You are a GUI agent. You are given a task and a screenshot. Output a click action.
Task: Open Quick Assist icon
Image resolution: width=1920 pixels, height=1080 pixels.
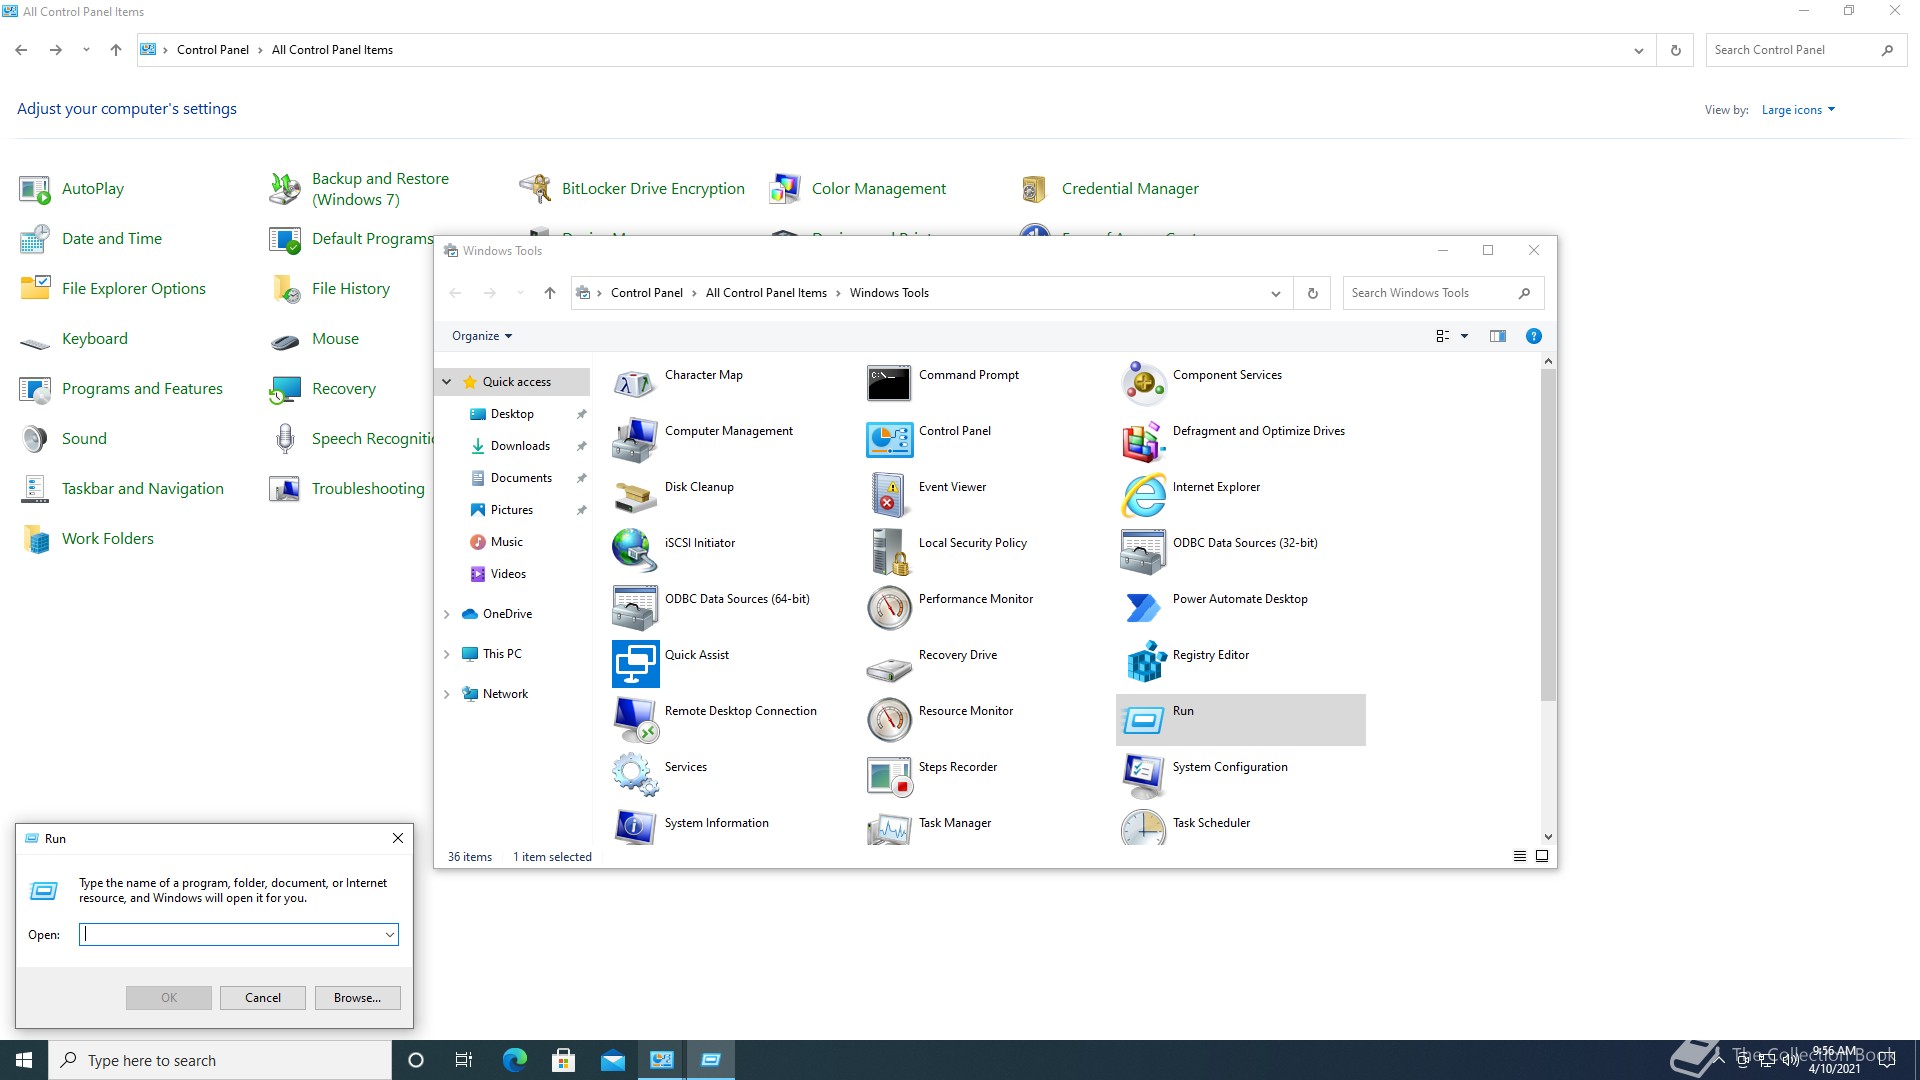[x=635, y=664]
